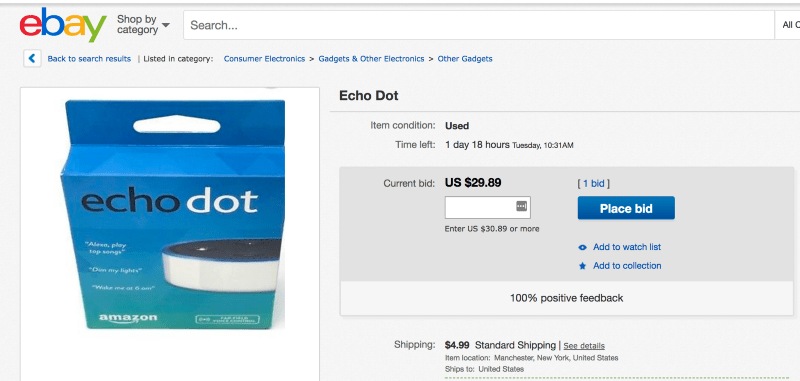800x381 pixels.
Task: Click the eye icon beside watch list
Action: tap(583, 247)
